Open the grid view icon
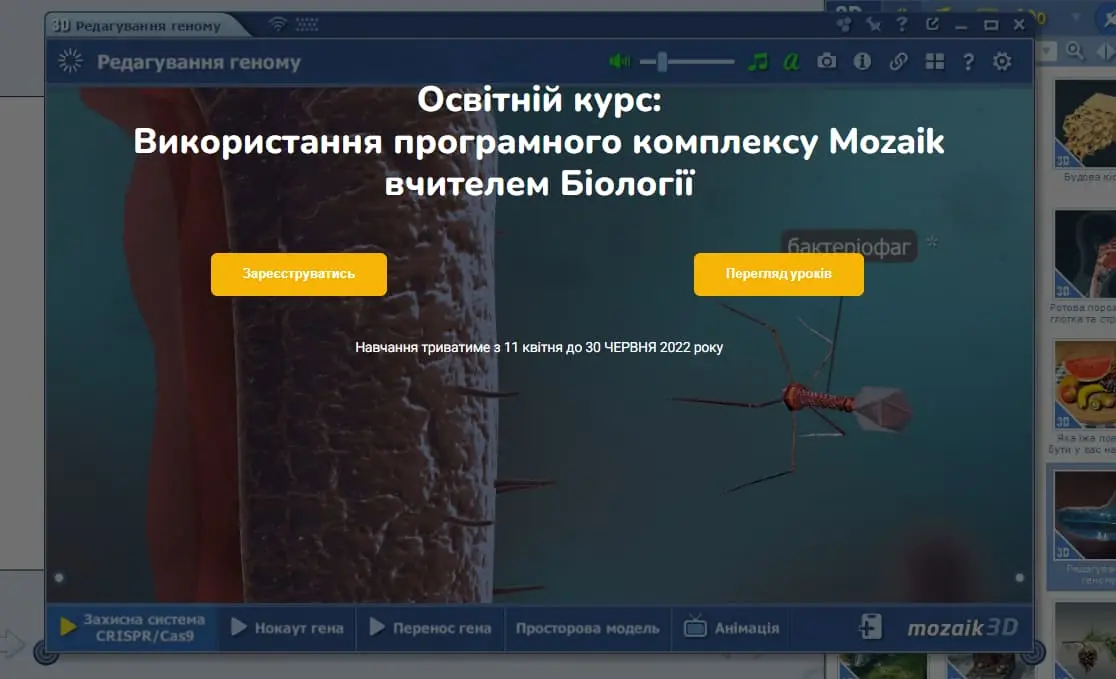The width and height of the screenshot is (1116, 679). point(935,62)
